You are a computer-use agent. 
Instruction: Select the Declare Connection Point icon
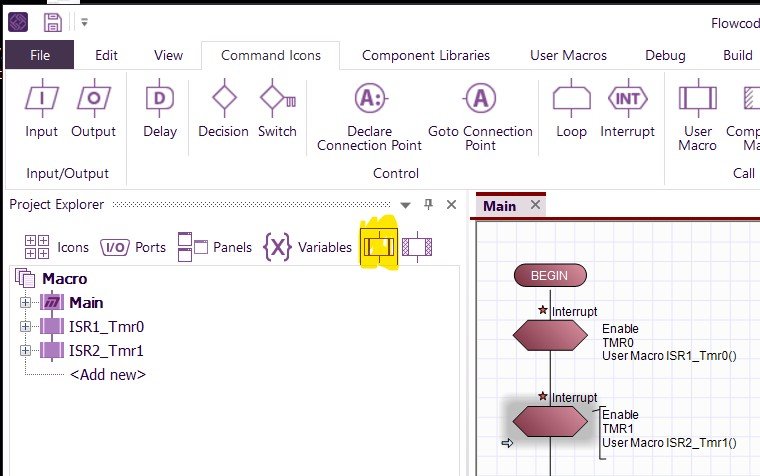pos(369,116)
